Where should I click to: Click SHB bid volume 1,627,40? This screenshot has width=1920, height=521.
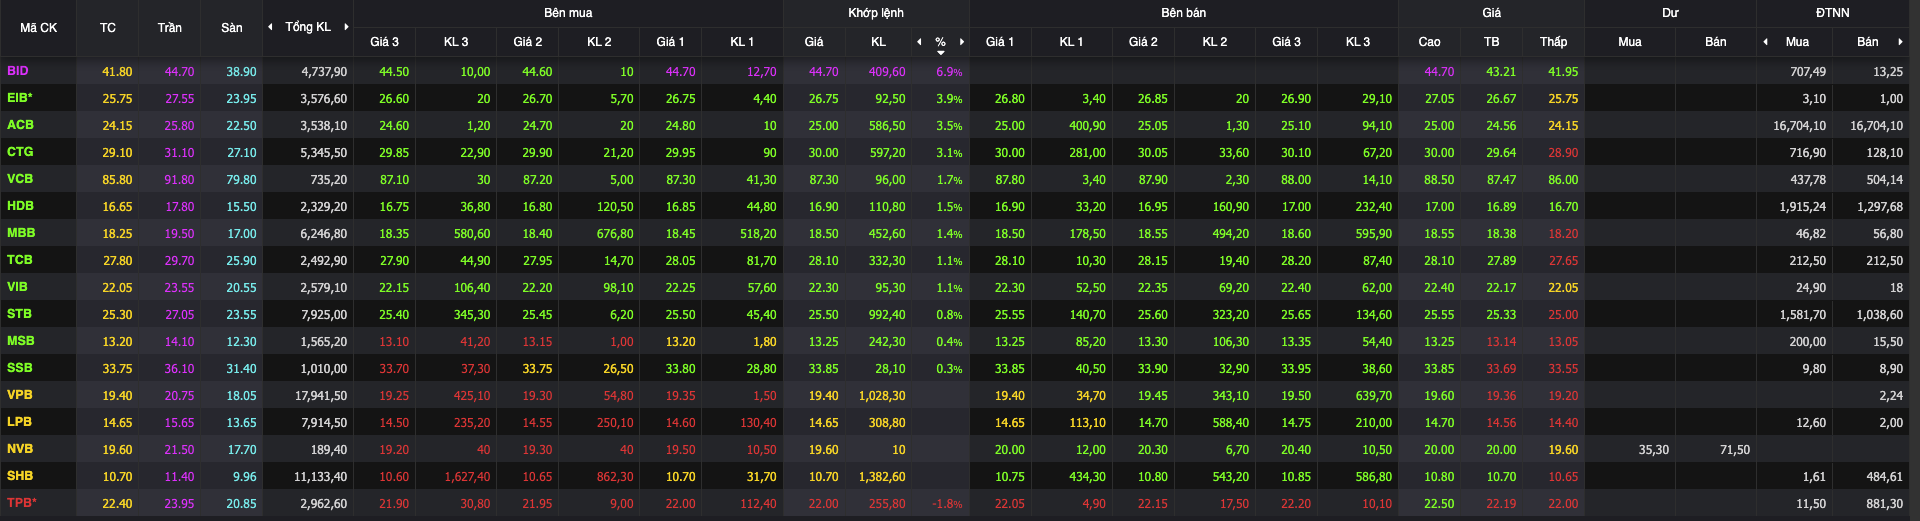[467, 477]
